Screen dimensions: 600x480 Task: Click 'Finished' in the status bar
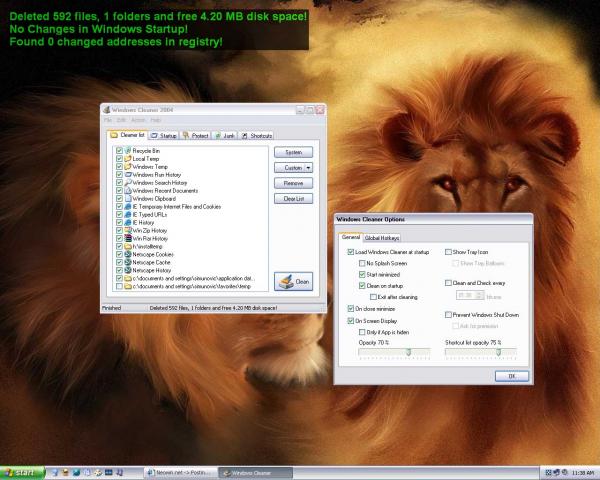pyautogui.click(x=111, y=308)
